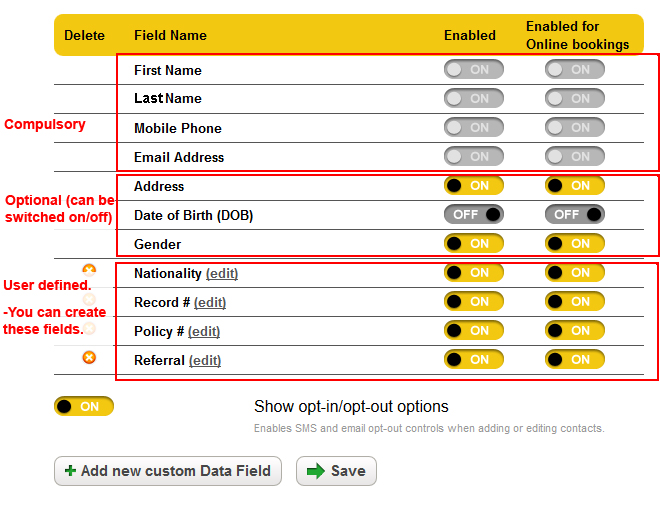Save the data field settings
The image size is (660, 506).
(x=336, y=471)
